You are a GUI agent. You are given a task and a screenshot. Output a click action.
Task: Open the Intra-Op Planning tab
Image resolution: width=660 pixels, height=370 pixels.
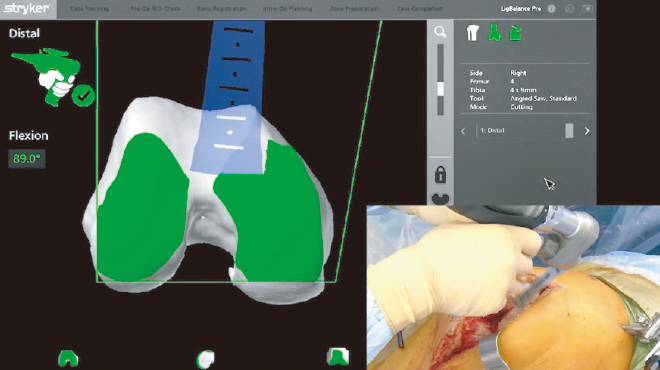(287, 9)
